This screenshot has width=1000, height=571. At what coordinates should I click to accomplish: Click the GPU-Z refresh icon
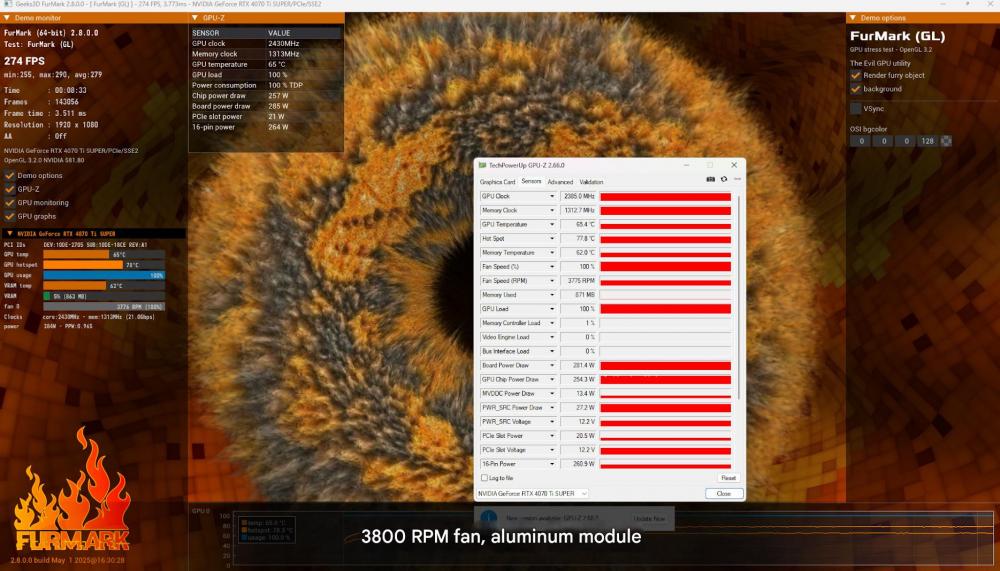tap(723, 179)
